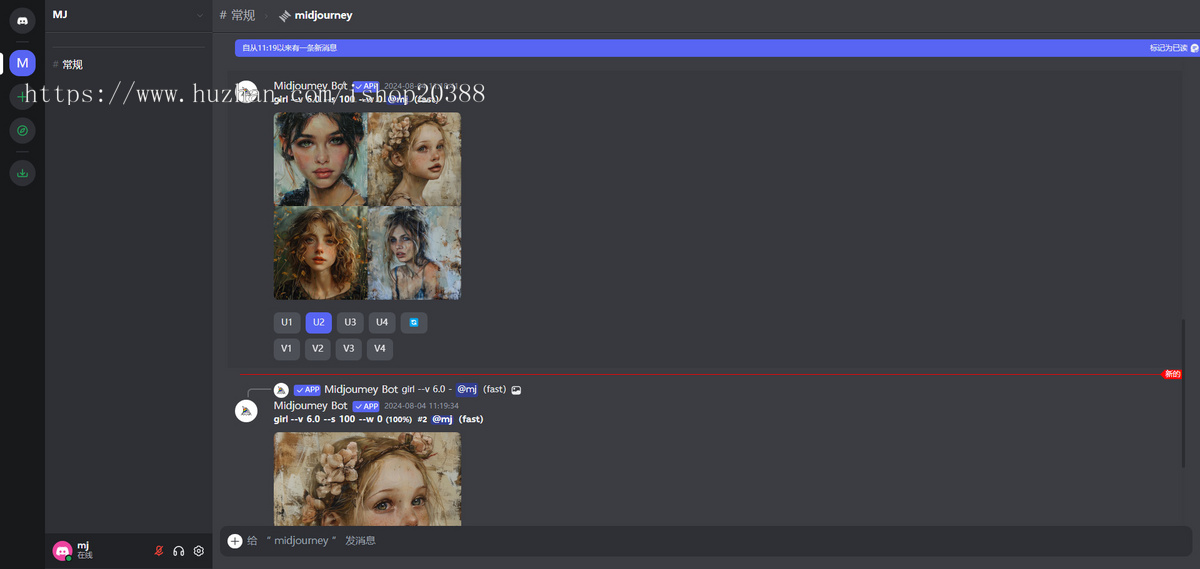Open Explore Servers compass icon

[x=22, y=130]
